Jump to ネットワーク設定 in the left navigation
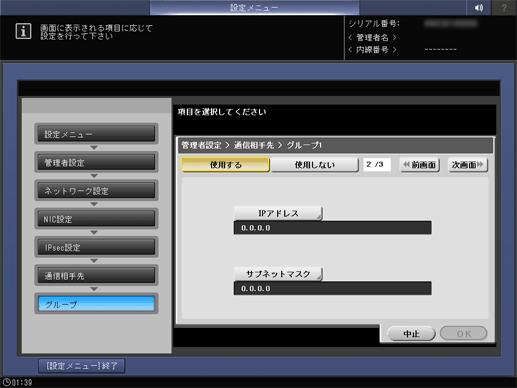Viewport: 517px width, 388px height. click(x=96, y=190)
